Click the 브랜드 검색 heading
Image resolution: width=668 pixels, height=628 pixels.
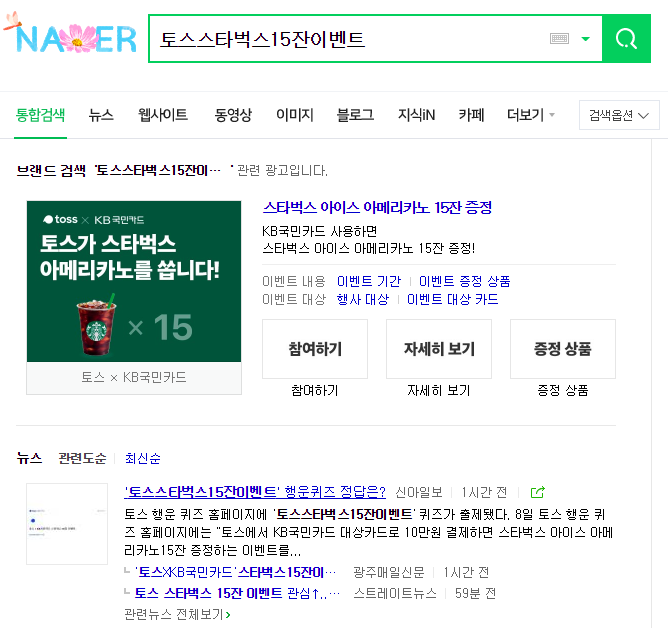point(51,171)
